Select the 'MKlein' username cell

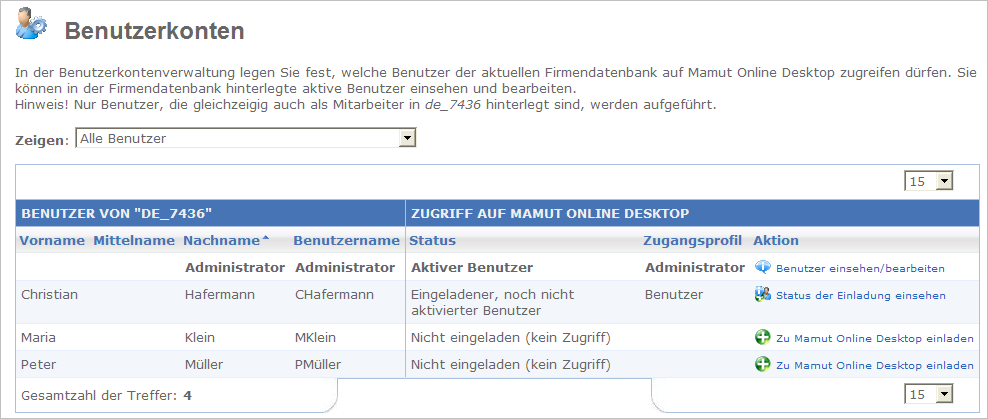(x=315, y=338)
